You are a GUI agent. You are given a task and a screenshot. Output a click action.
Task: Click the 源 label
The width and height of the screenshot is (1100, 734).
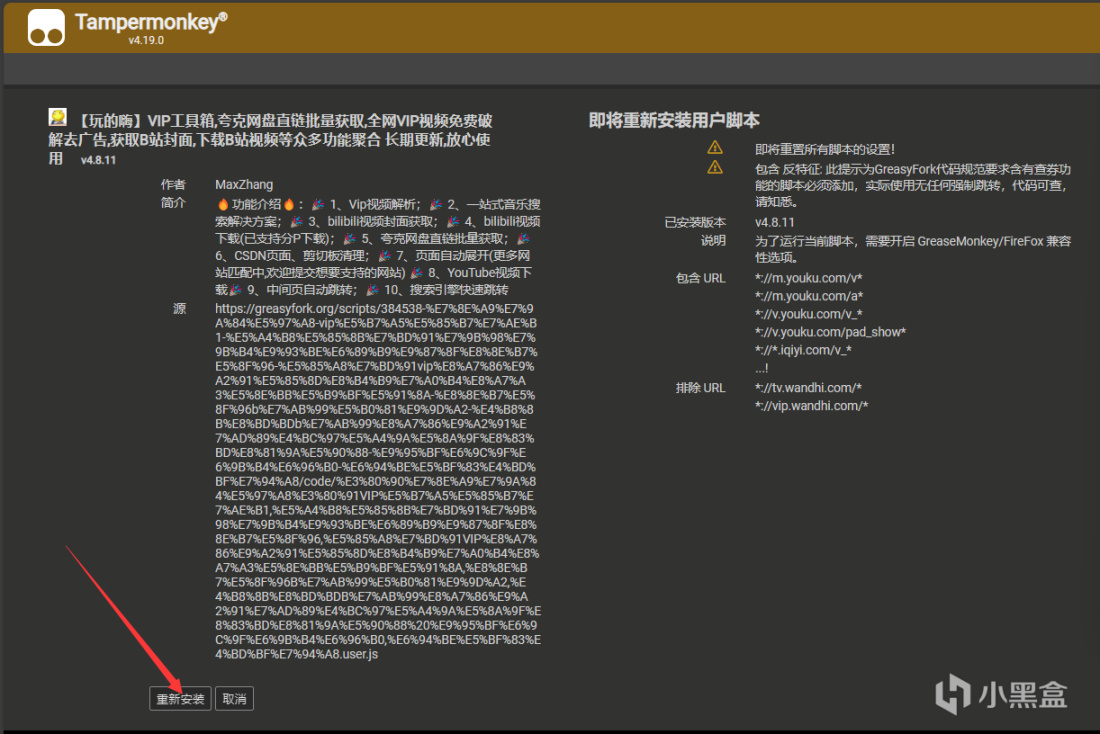coord(180,309)
